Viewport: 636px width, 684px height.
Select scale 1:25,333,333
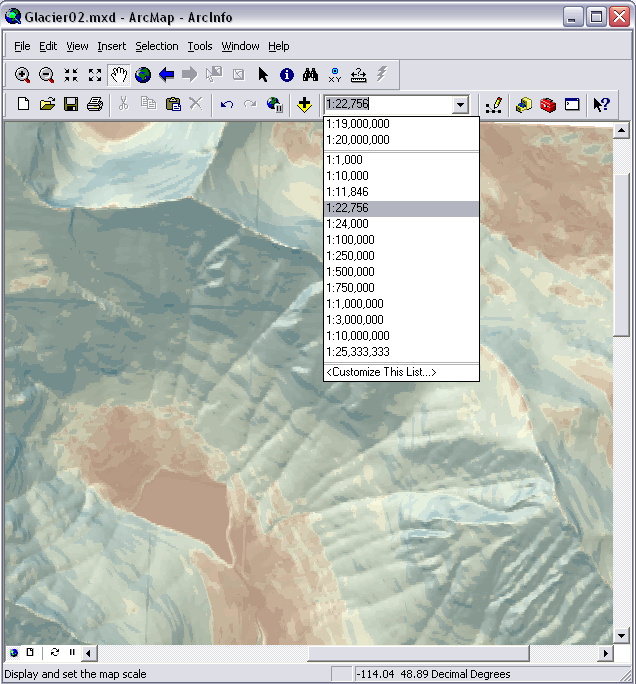click(401, 352)
